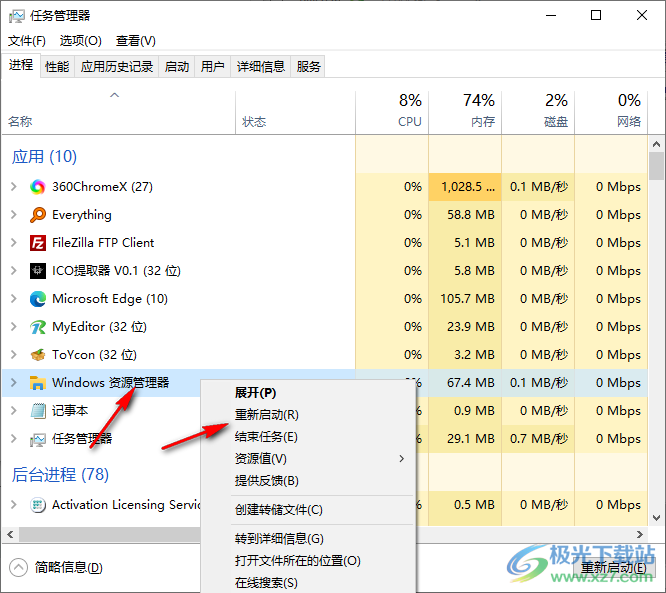666x593 pixels.
Task: Click the Activation Licensing Service icon
Action: 37,505
